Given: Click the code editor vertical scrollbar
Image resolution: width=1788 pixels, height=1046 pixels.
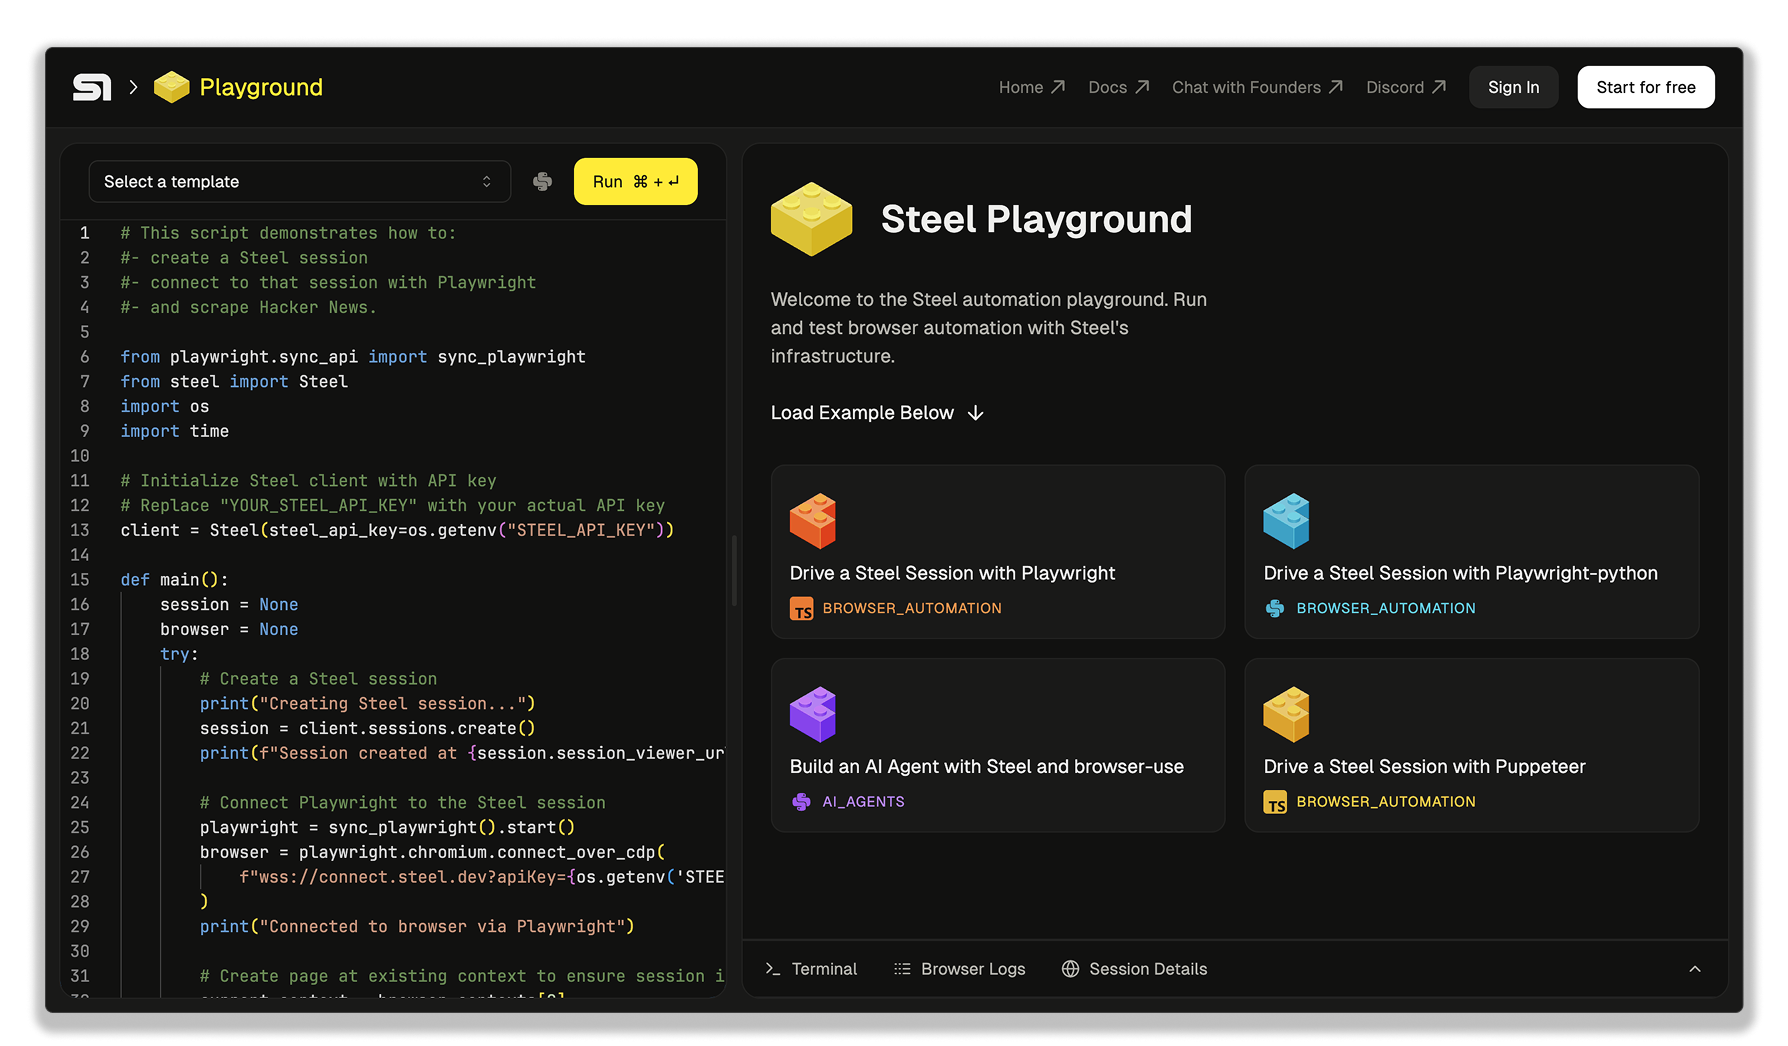Looking at the screenshot, I should (734, 570).
